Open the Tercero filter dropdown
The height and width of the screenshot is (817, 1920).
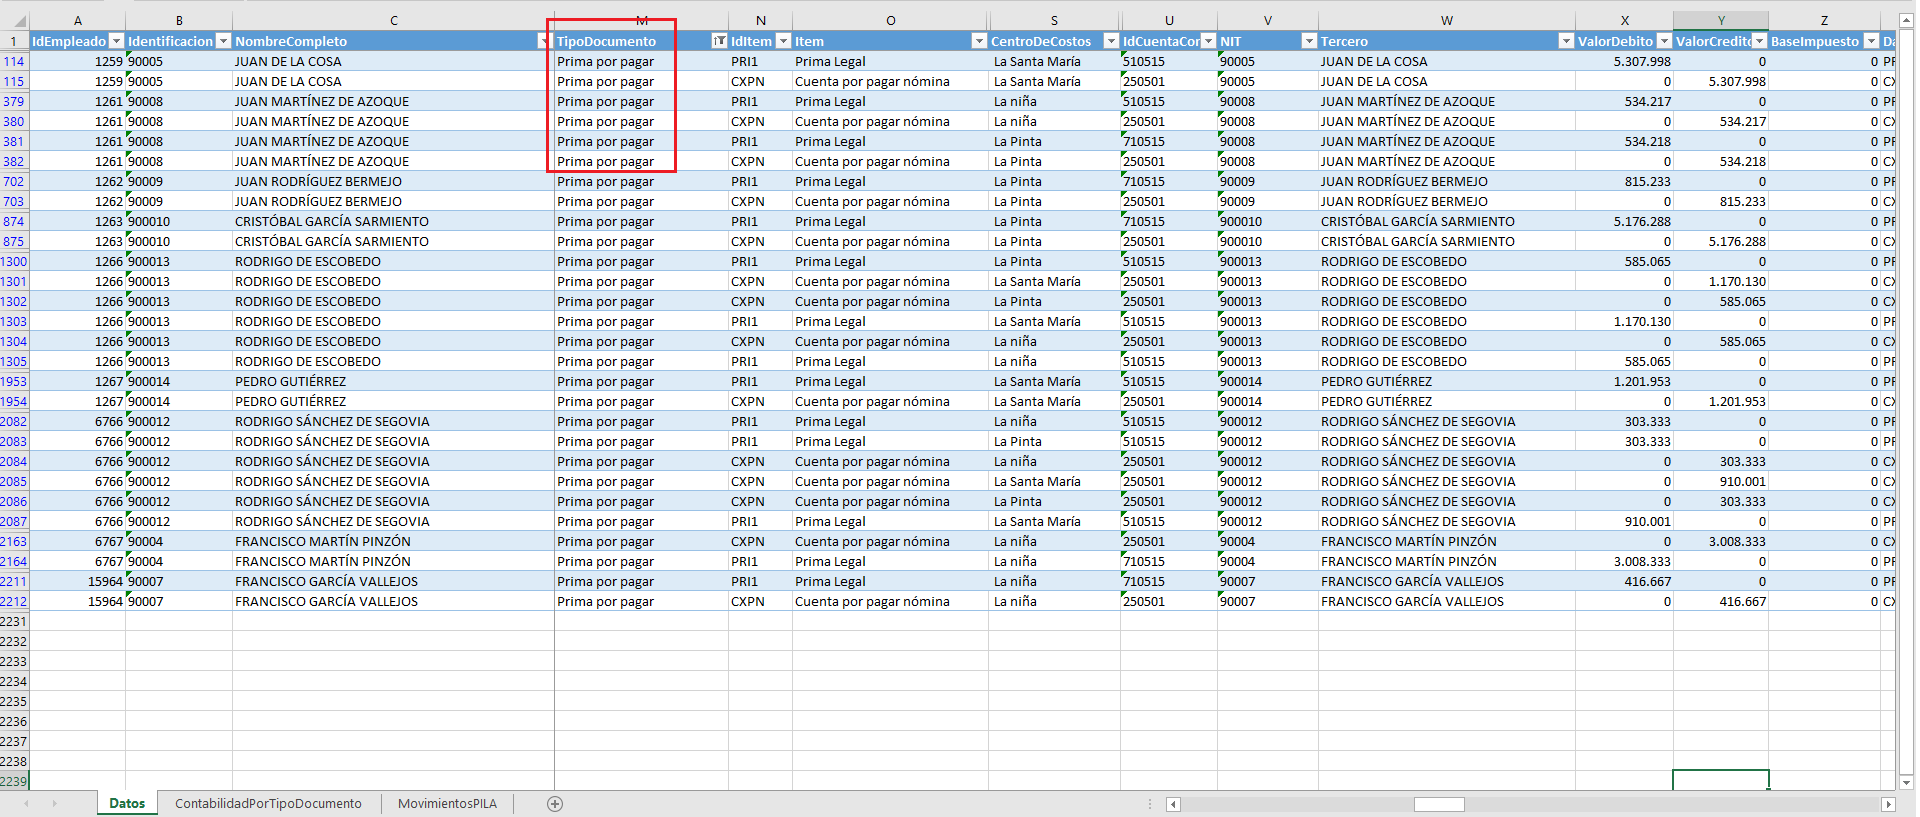[x=1566, y=41]
